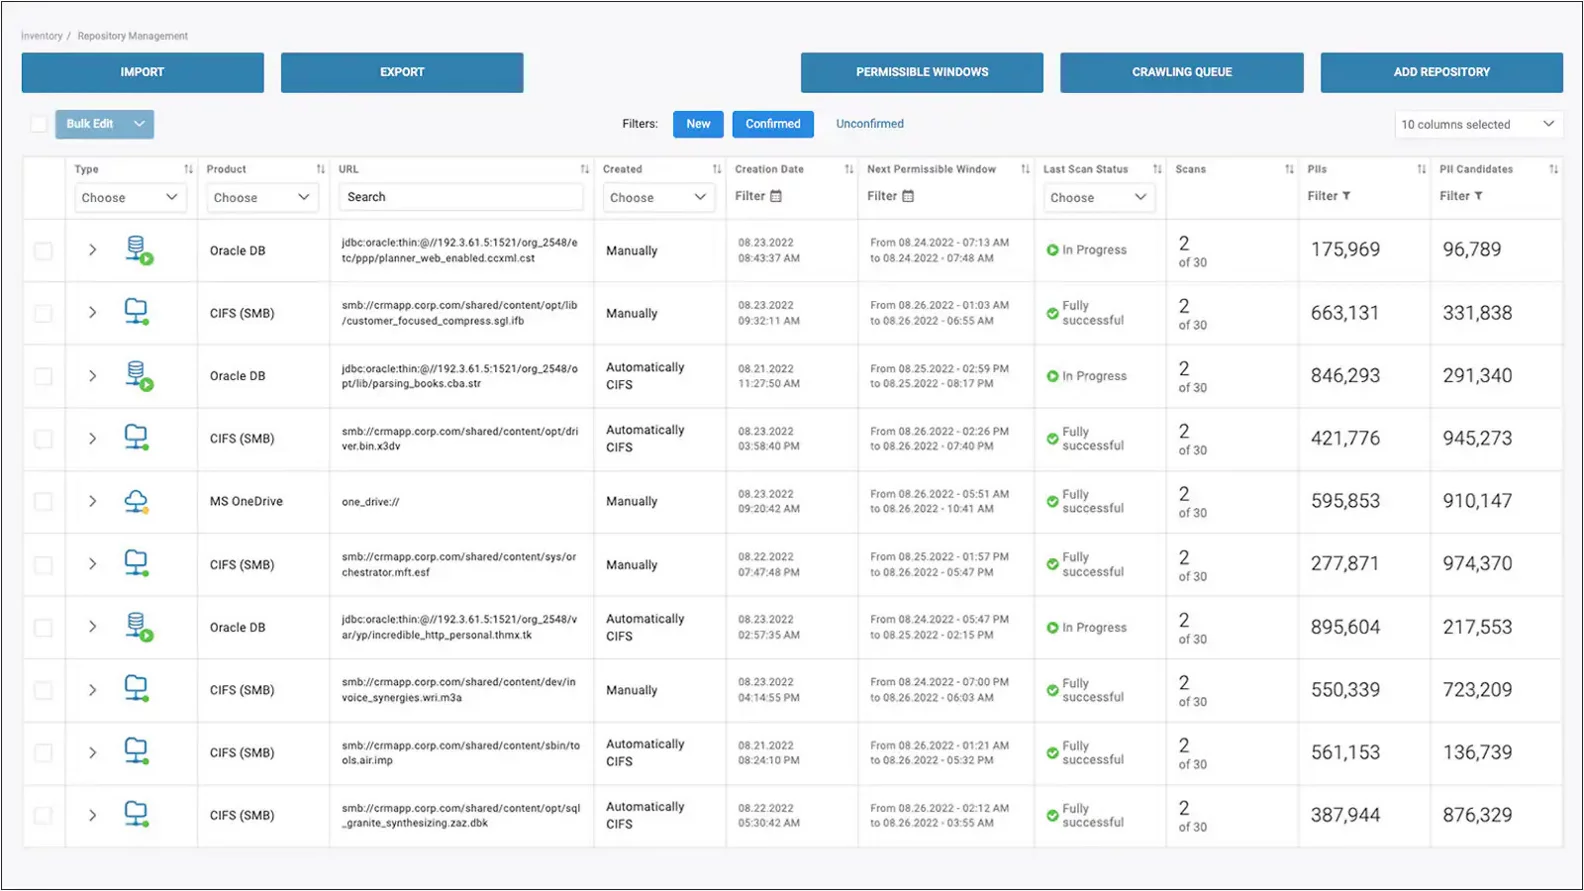Click the Creation Date calendar filter icon
This screenshot has height=891, width=1584.
tap(776, 196)
